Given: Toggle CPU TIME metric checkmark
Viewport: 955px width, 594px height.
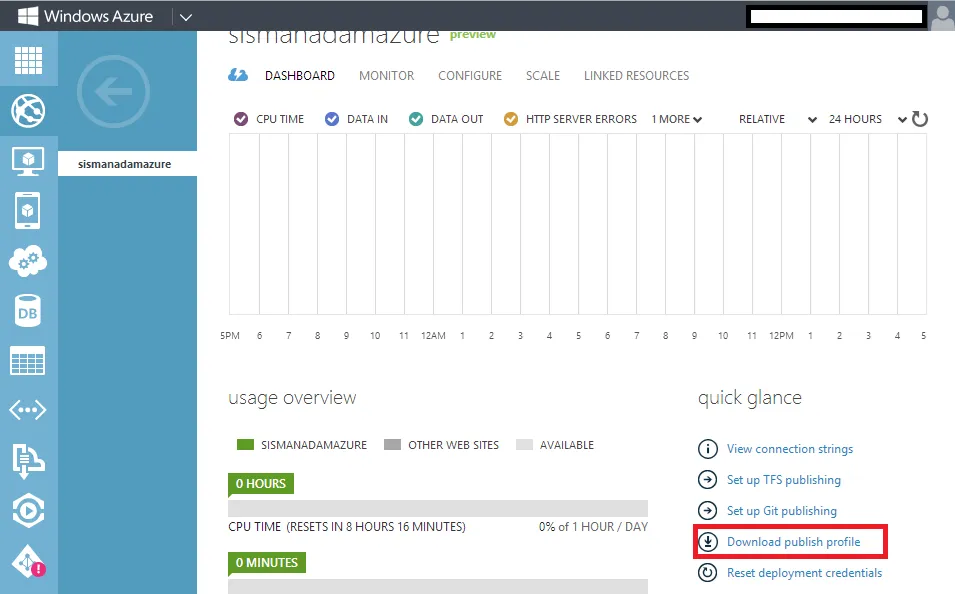Looking at the screenshot, I should 241,119.
